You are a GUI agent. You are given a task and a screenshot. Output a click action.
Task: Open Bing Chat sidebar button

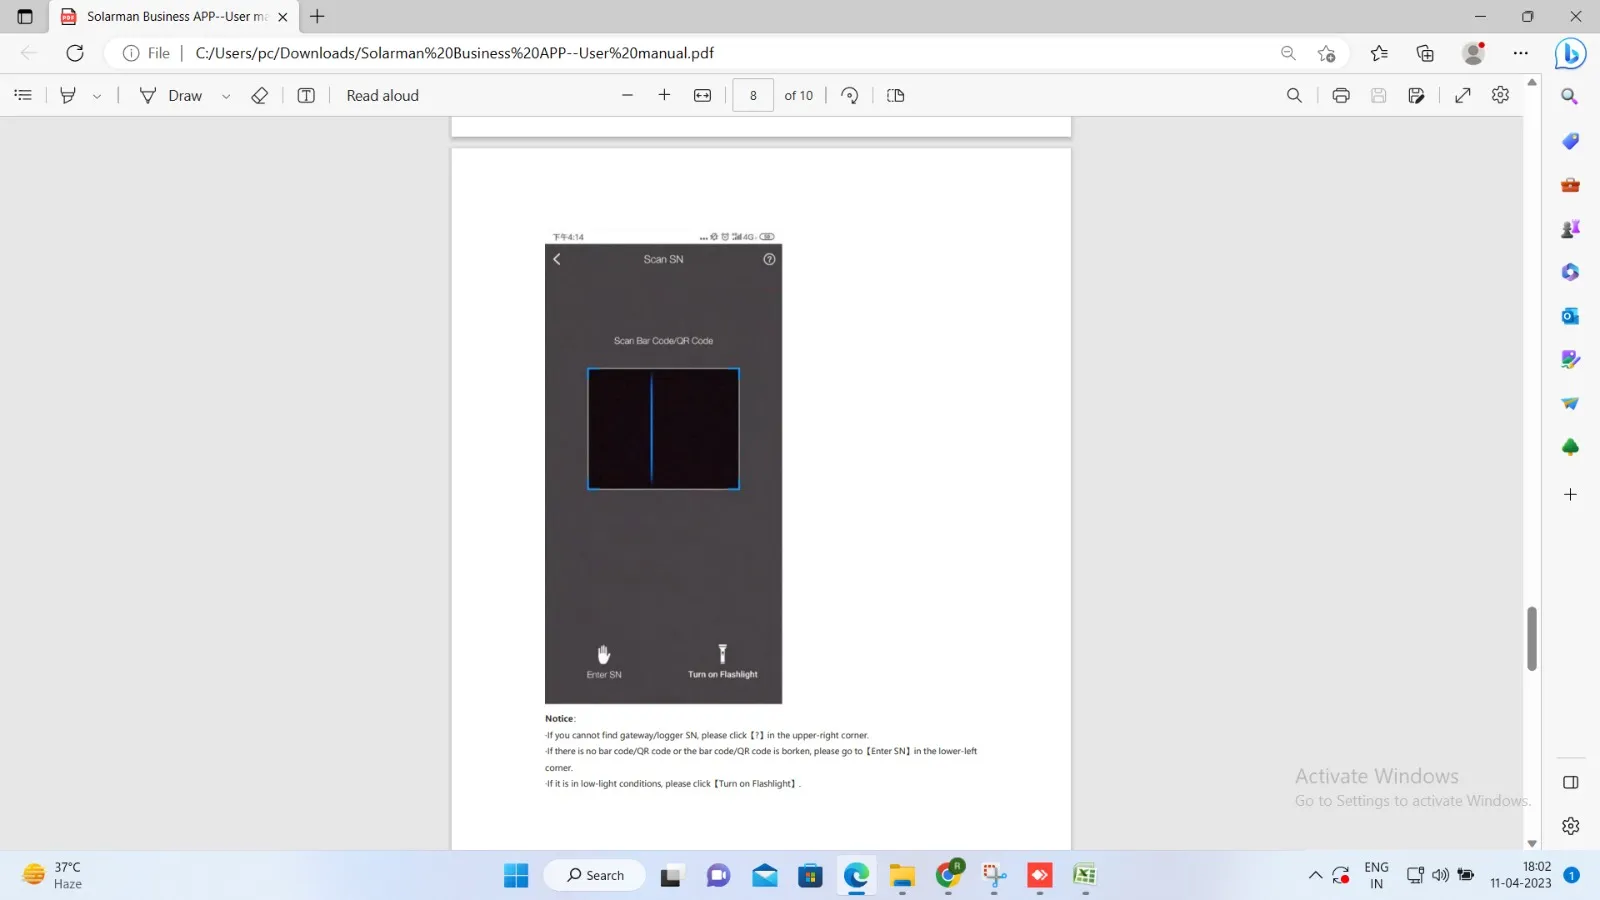1570,53
